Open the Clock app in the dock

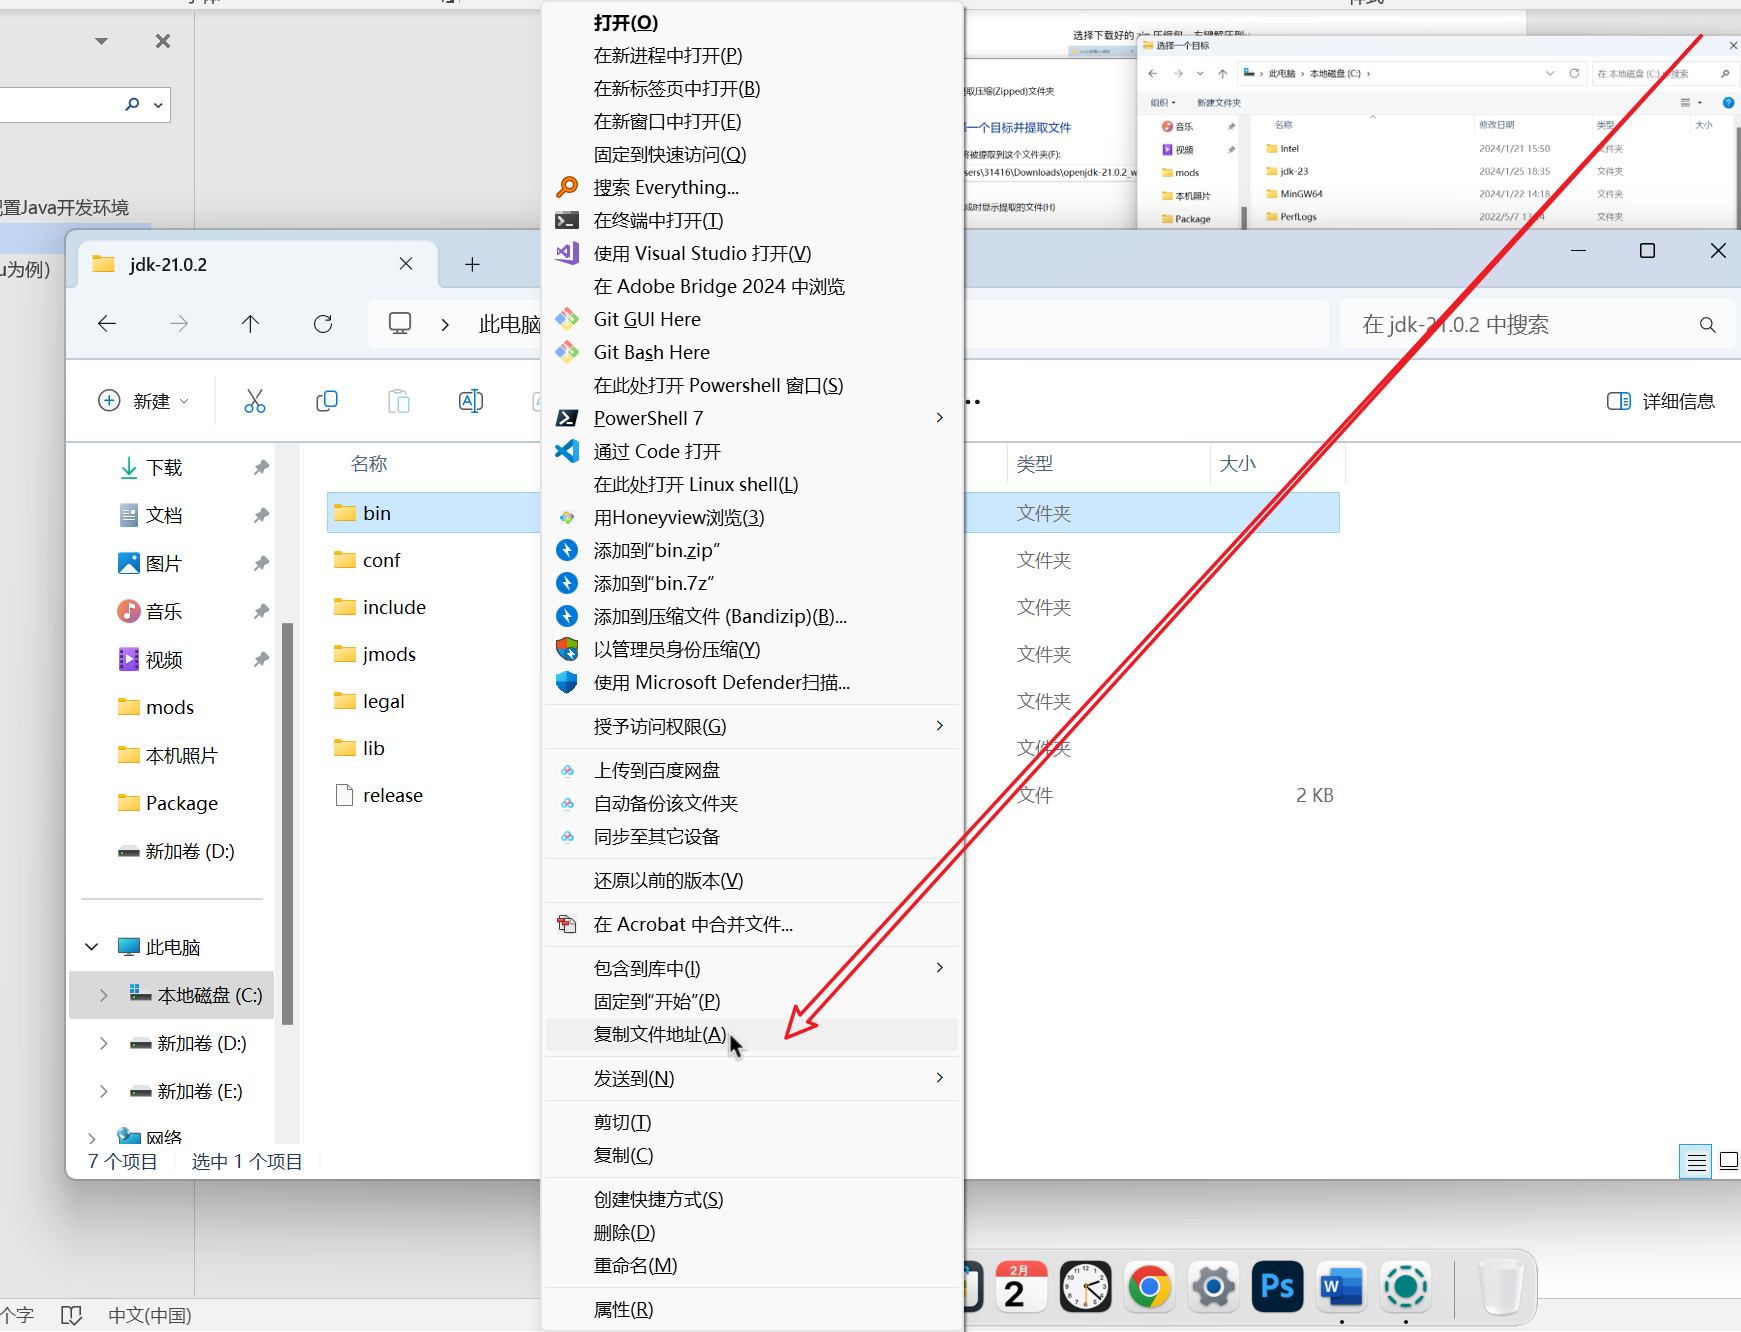pos(1085,1286)
